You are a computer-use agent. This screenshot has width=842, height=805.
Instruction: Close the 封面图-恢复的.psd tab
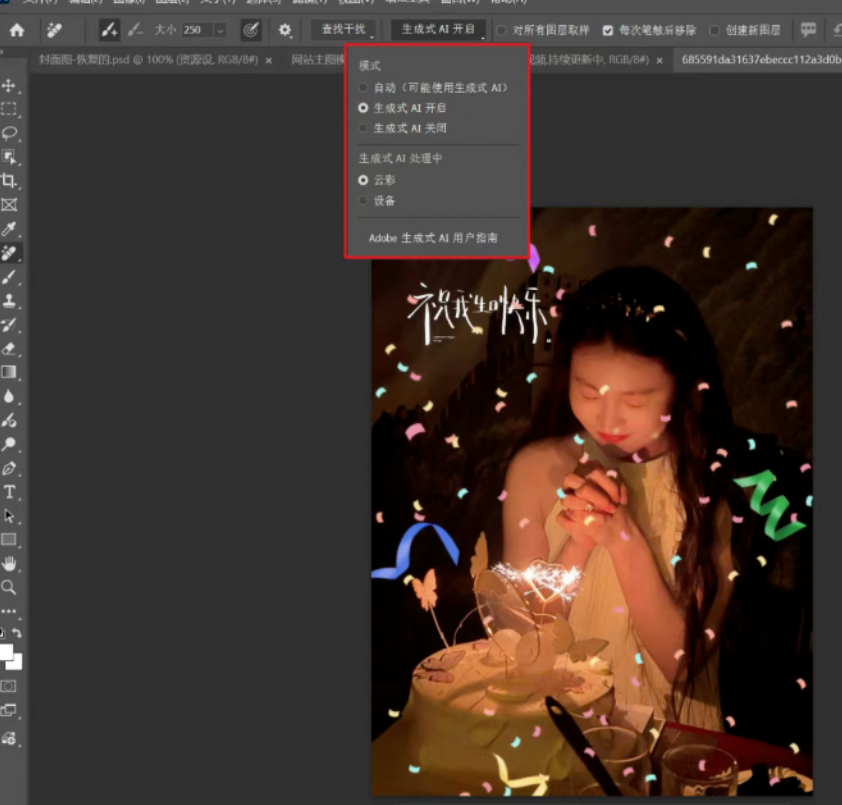click(268, 61)
